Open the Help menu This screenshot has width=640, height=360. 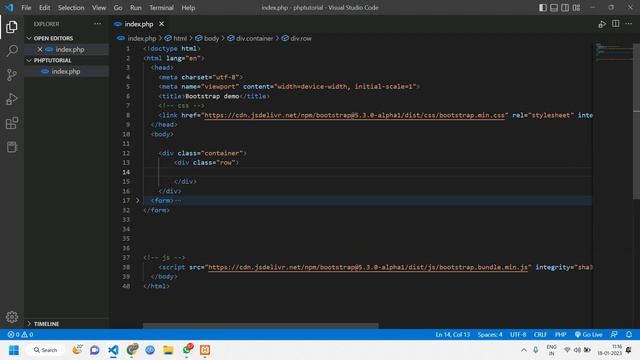188,8
